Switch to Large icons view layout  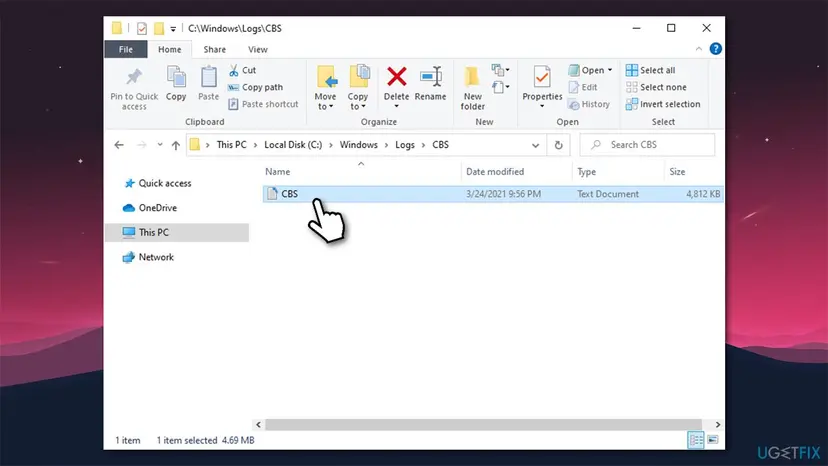click(x=713, y=440)
